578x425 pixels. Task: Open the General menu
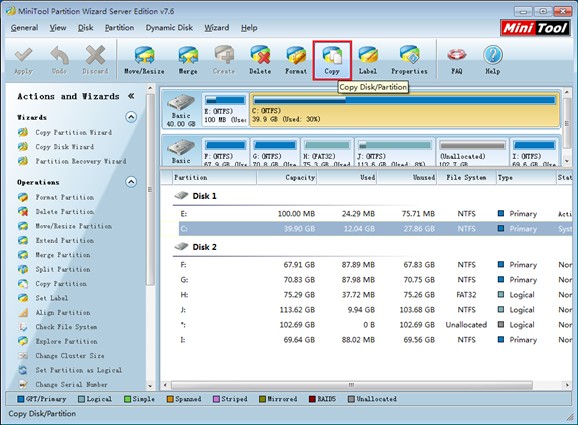tap(24, 28)
